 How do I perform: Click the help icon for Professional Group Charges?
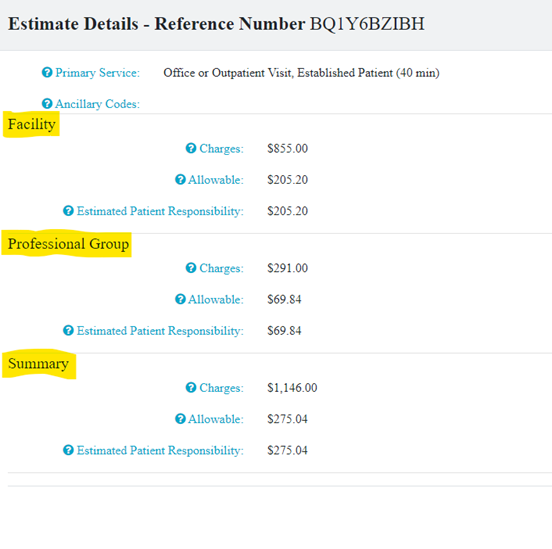(x=191, y=268)
